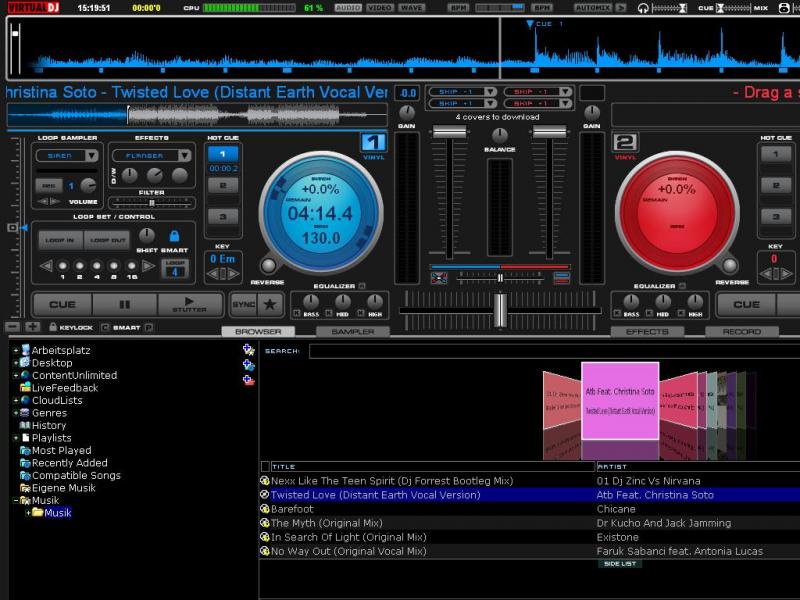Click the deck 2 Vinyl mode icon
This screenshot has height=600, width=800.
[625, 142]
